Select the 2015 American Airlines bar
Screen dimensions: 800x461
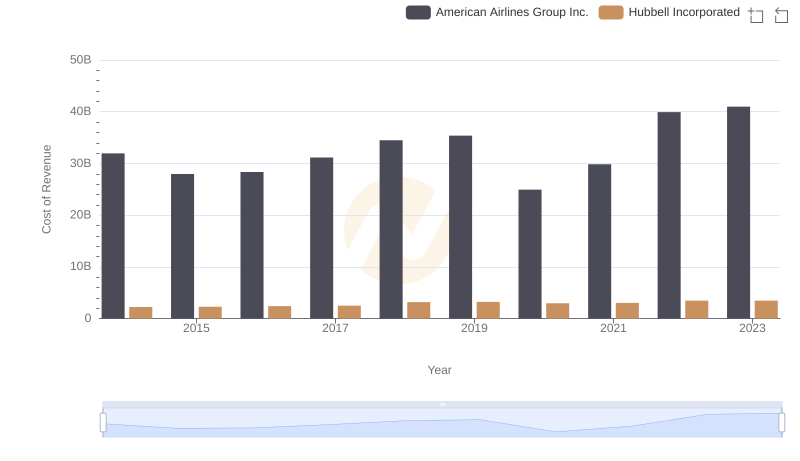[x=183, y=246]
